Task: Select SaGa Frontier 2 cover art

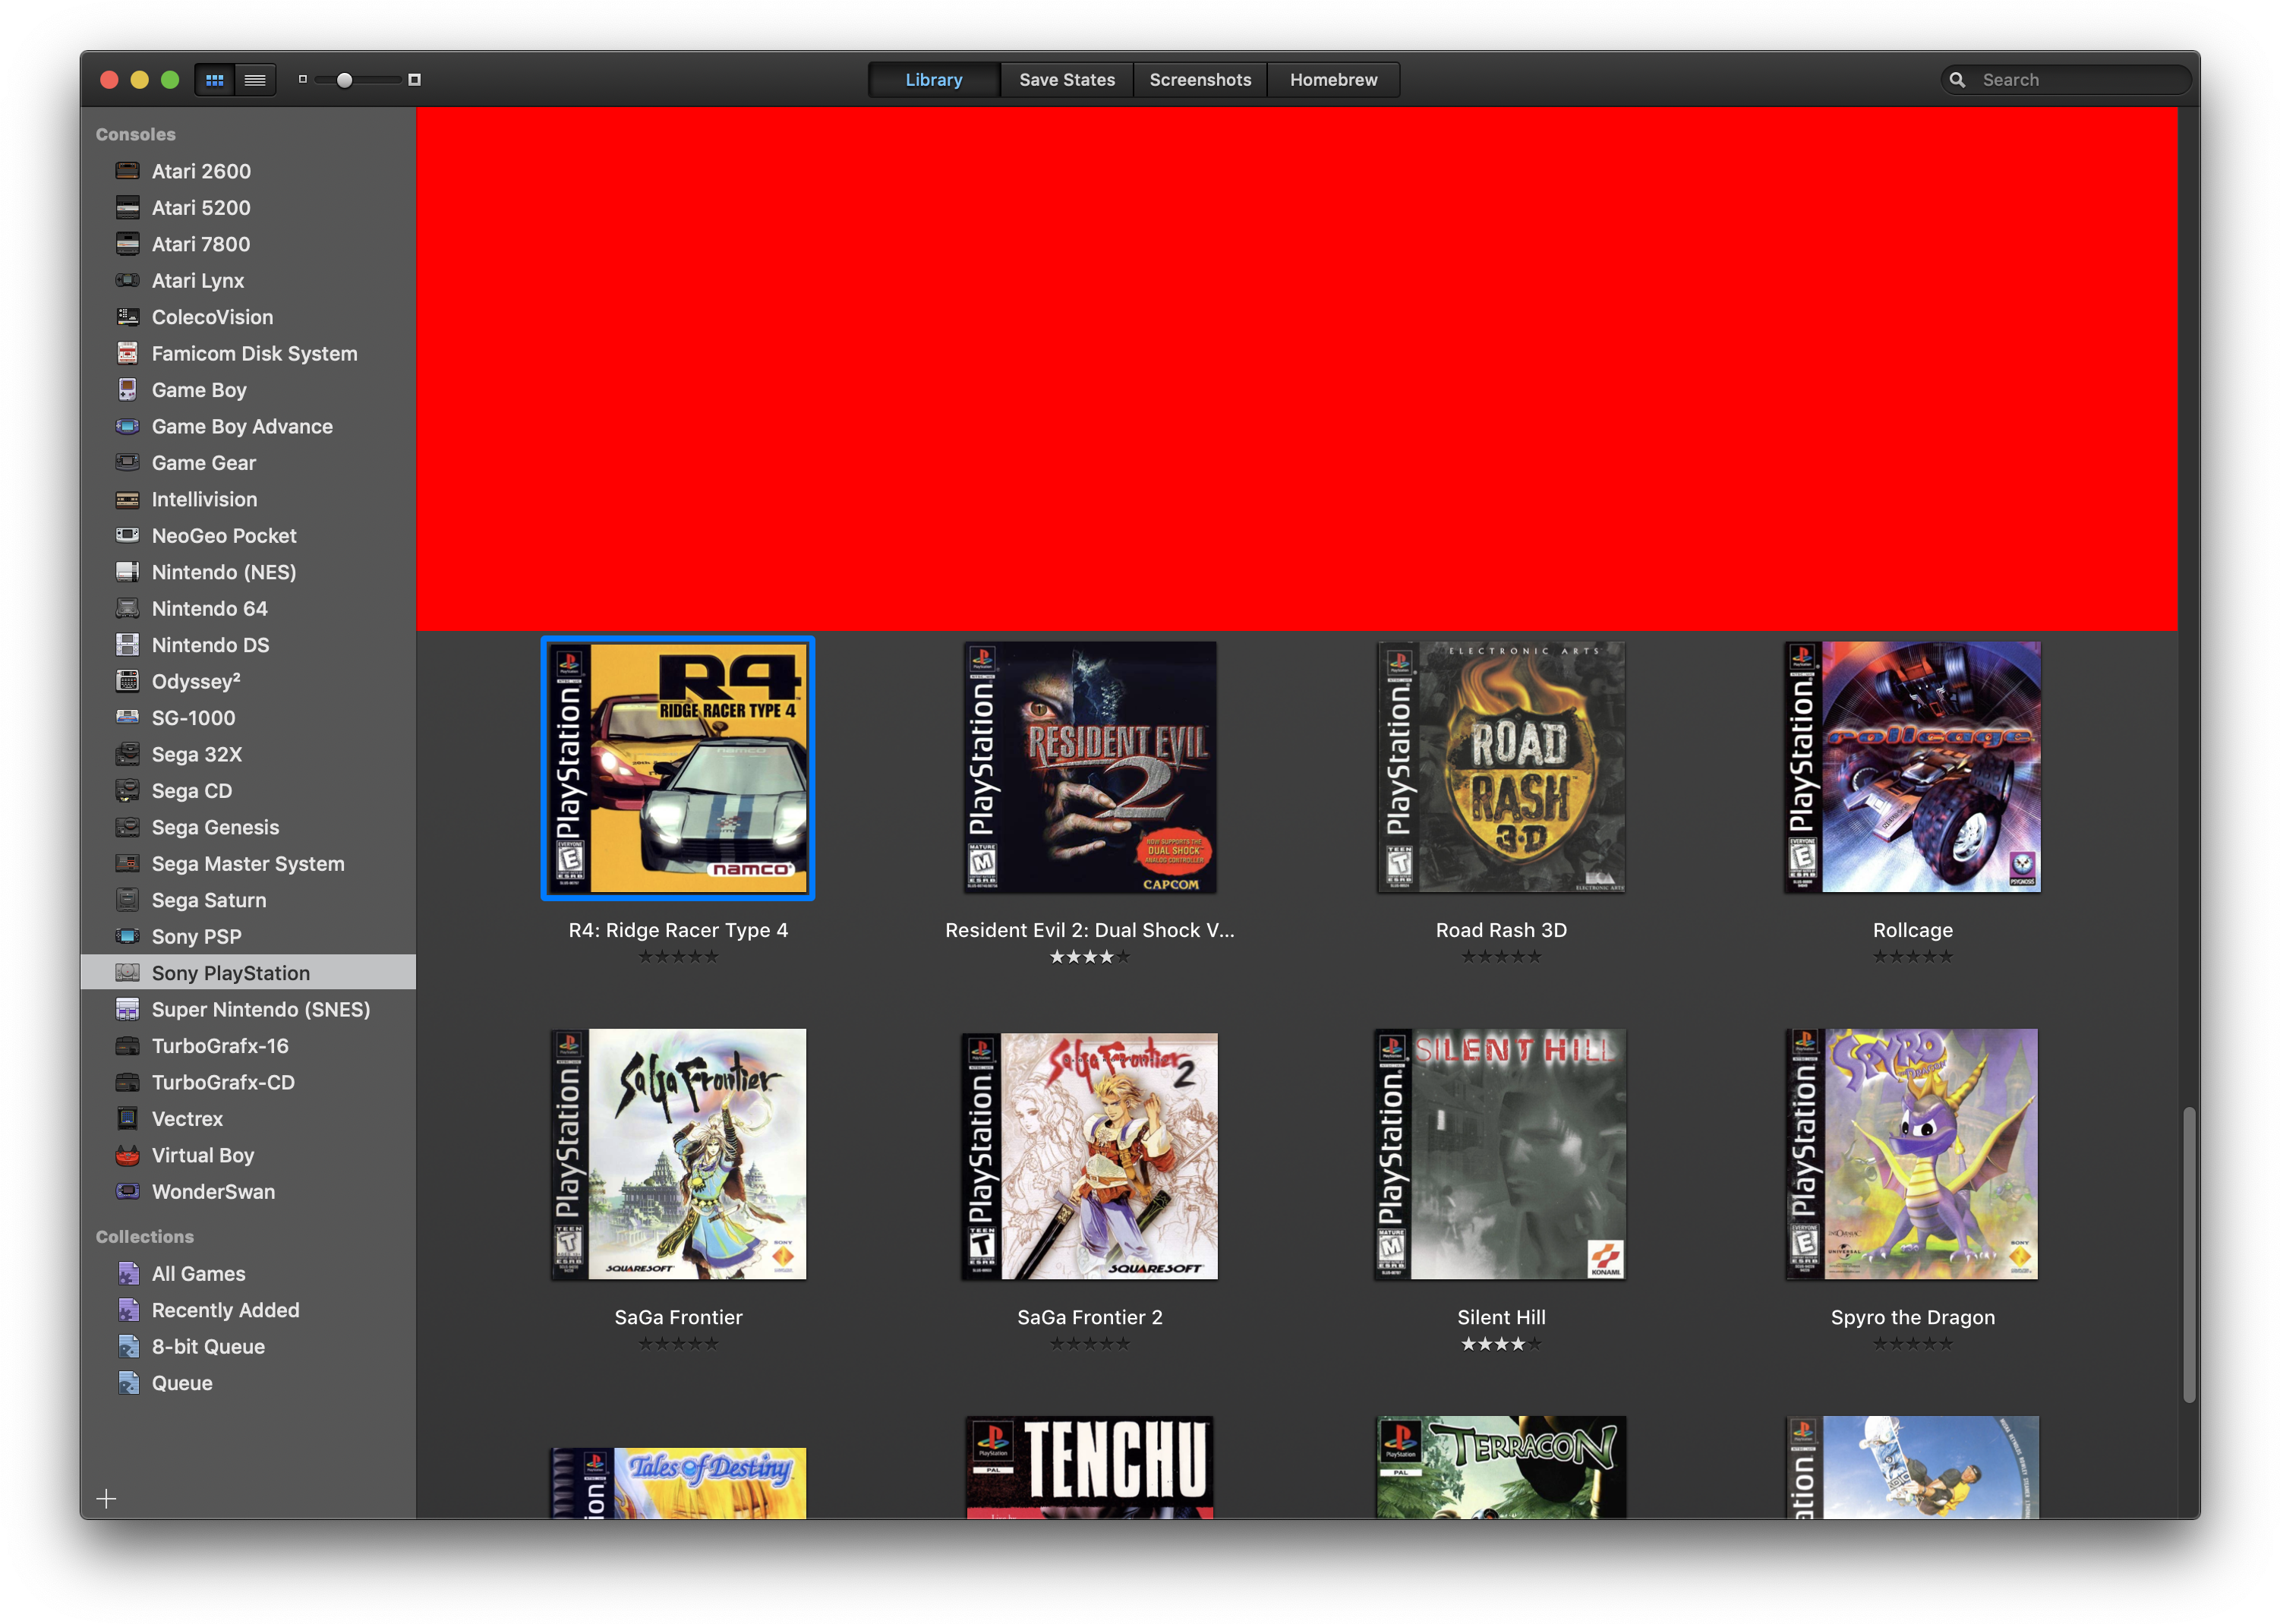Action: pos(1090,1156)
